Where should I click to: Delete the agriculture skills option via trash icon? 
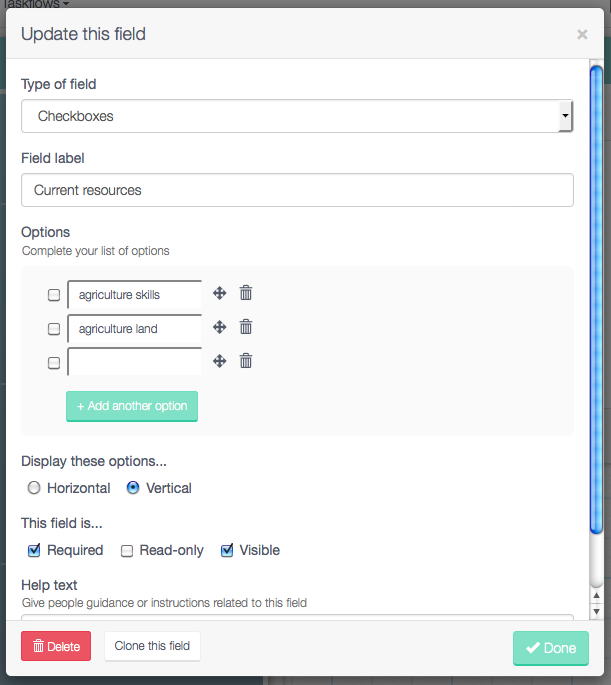[246, 293]
